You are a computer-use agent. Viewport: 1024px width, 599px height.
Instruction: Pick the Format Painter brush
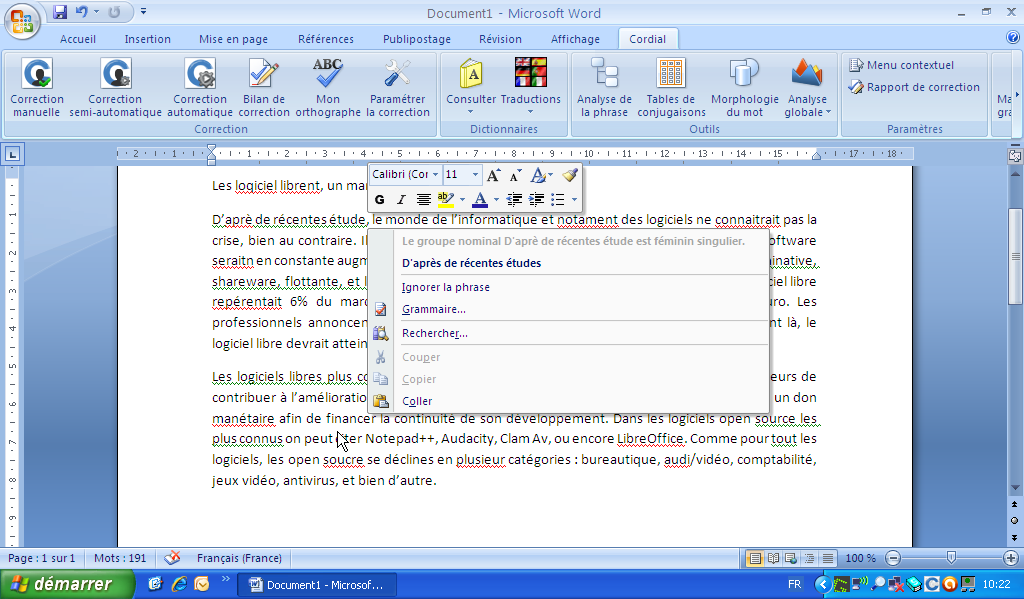[569, 174]
